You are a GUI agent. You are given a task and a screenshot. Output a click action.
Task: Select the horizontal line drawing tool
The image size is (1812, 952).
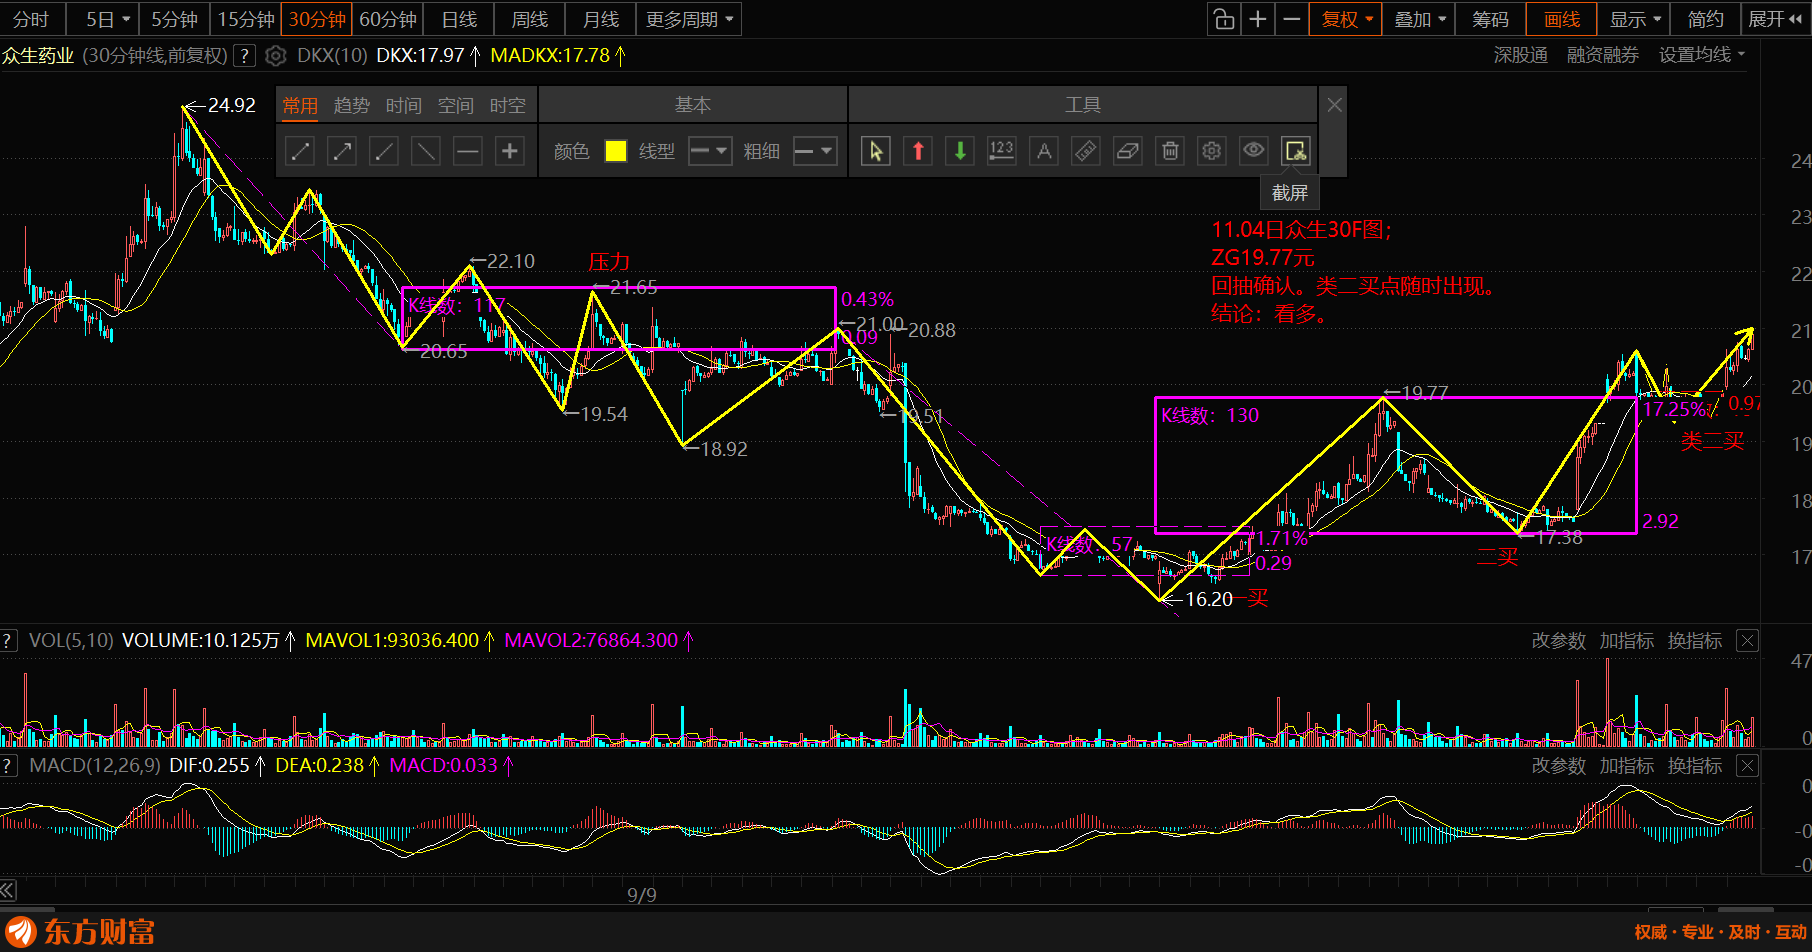468,151
